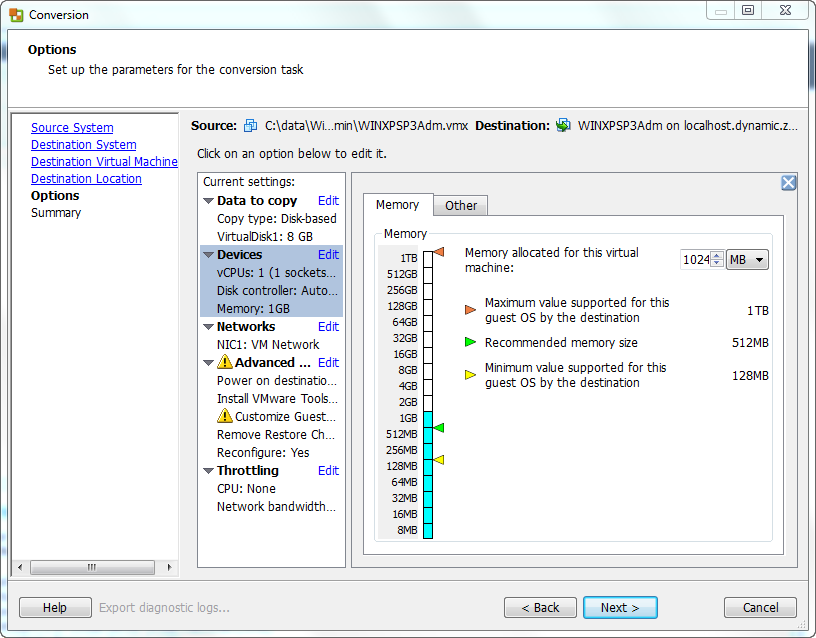Select the VirtualDisk1: 8 GB row
This screenshot has height=638, width=816.
tap(265, 237)
